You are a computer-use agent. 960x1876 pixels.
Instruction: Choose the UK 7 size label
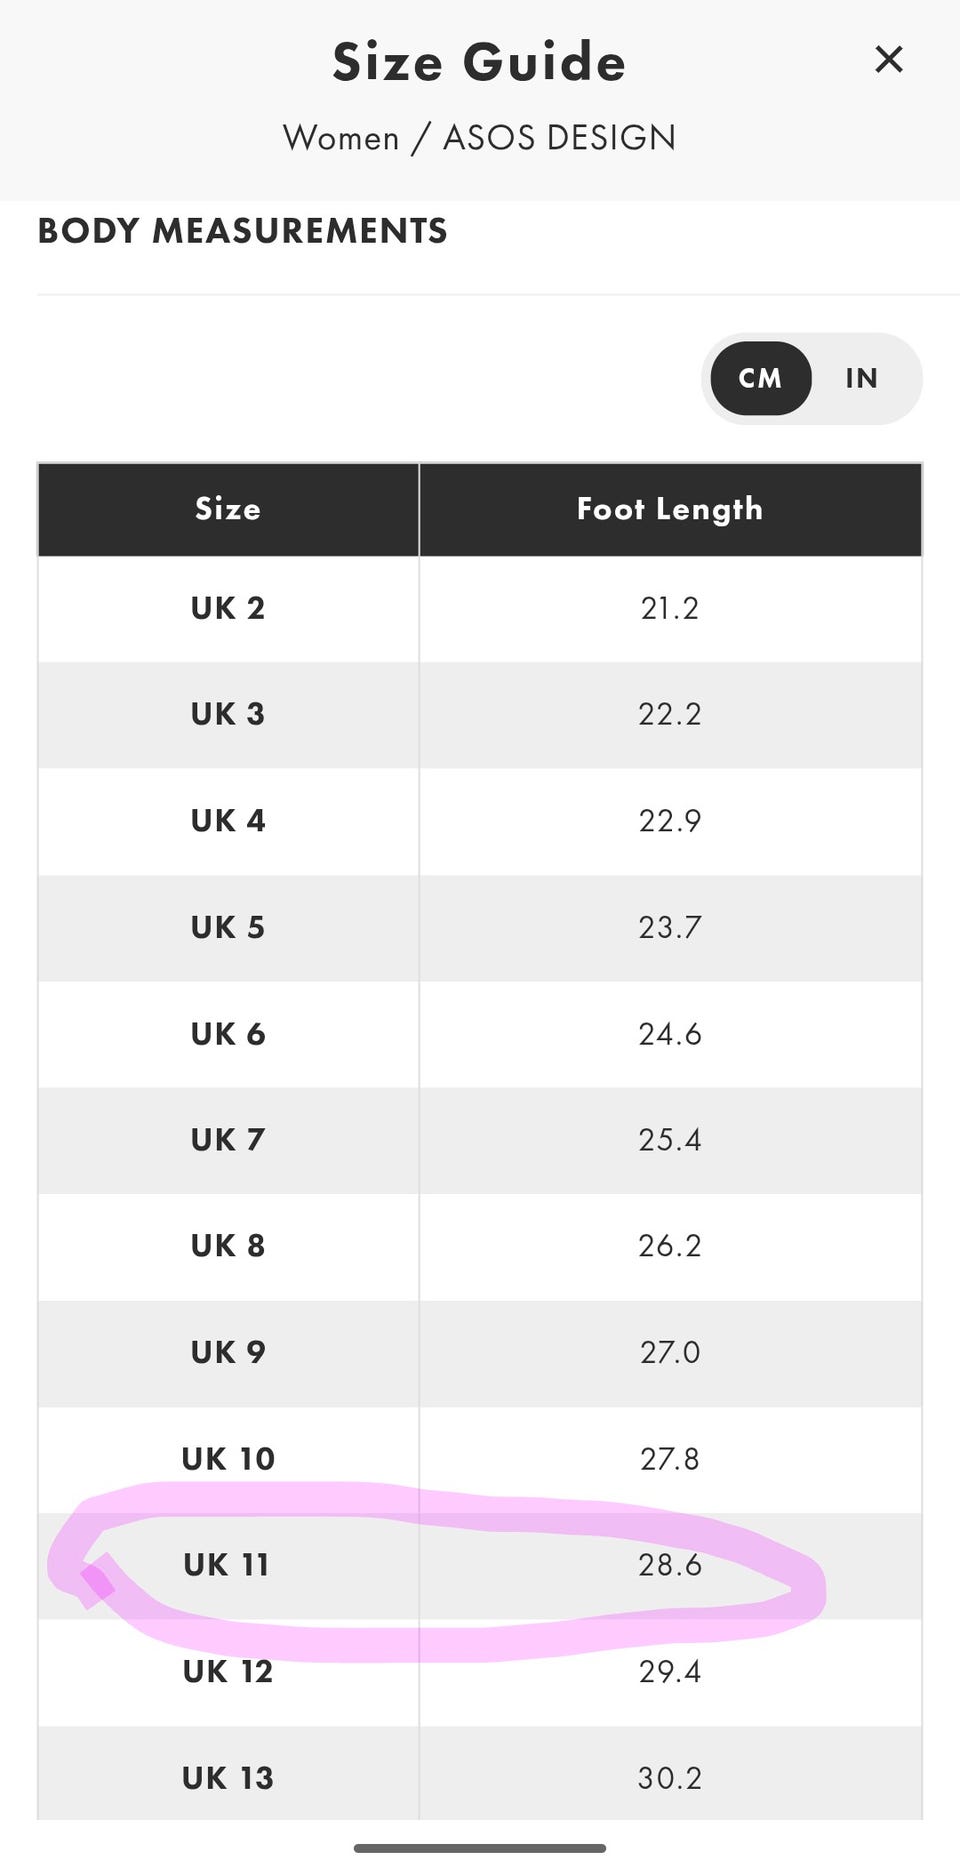[x=228, y=1140]
